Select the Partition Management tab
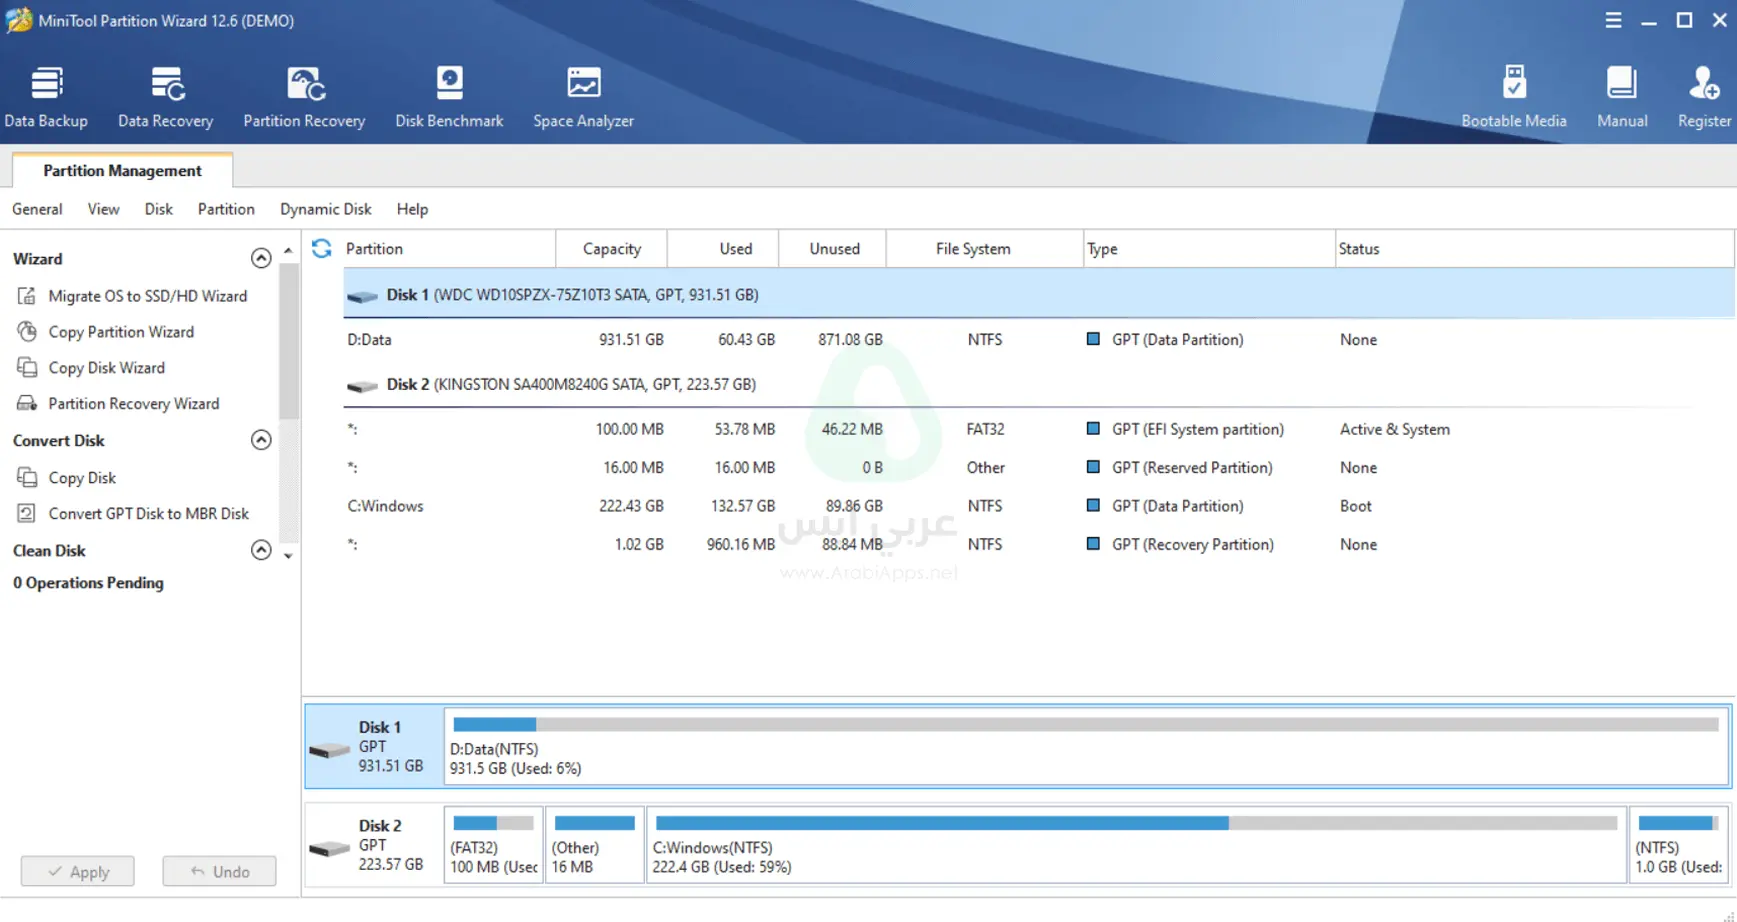The image size is (1737, 922). [x=122, y=171]
